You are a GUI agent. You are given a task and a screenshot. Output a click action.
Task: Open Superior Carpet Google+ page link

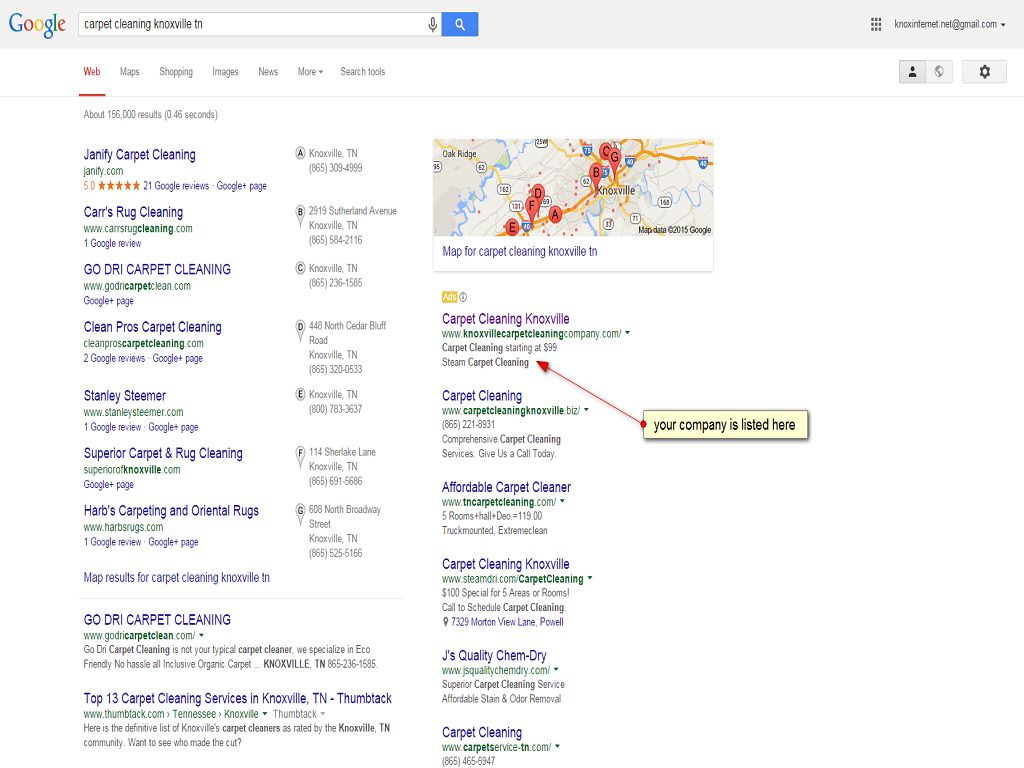pos(108,485)
